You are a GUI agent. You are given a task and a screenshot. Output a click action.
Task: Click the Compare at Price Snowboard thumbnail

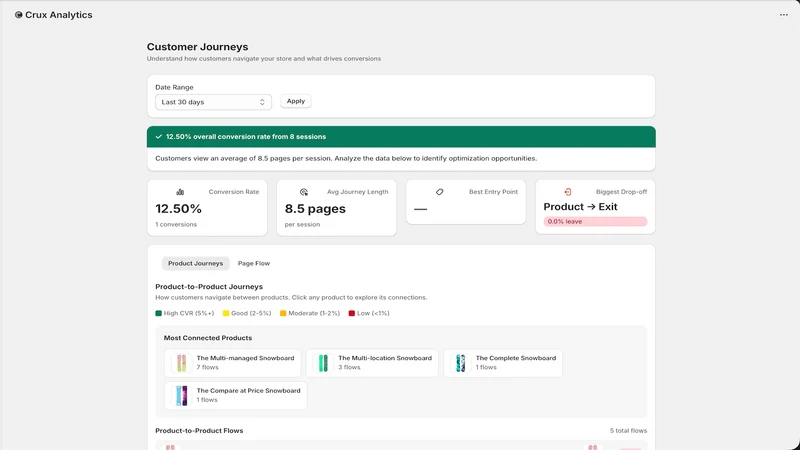point(182,395)
